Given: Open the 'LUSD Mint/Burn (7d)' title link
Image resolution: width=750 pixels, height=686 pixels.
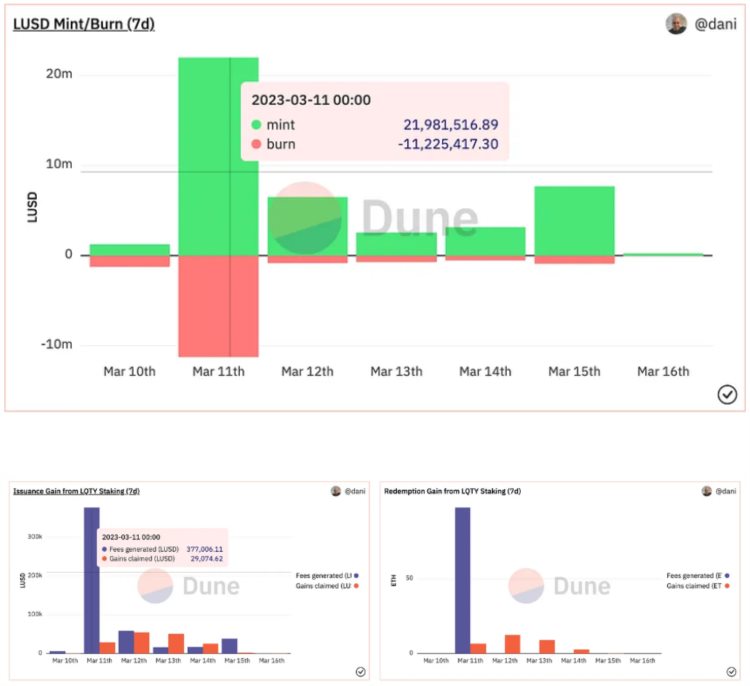Looking at the screenshot, I should 83,24.
